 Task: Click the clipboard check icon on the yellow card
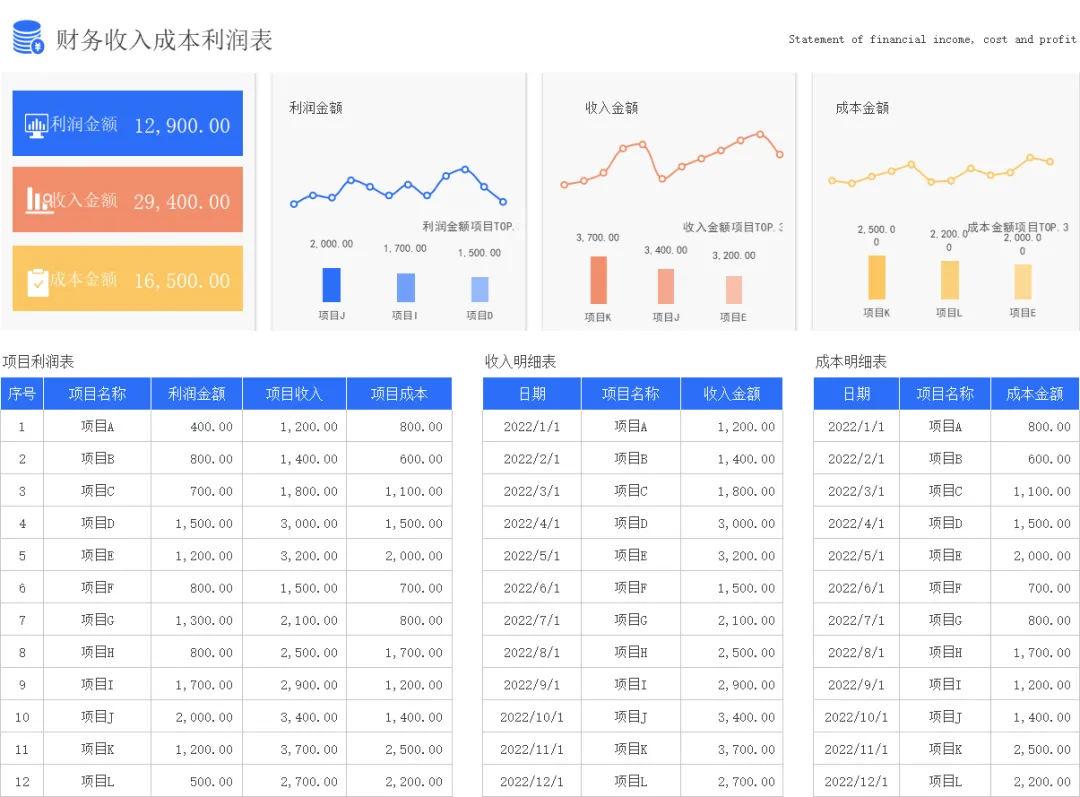tap(37, 282)
